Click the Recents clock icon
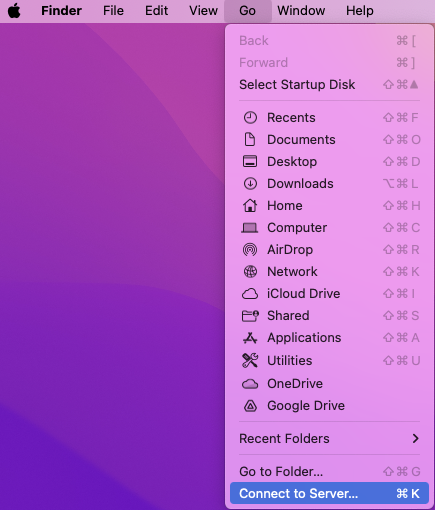This screenshot has width=435, height=510. pyautogui.click(x=250, y=118)
